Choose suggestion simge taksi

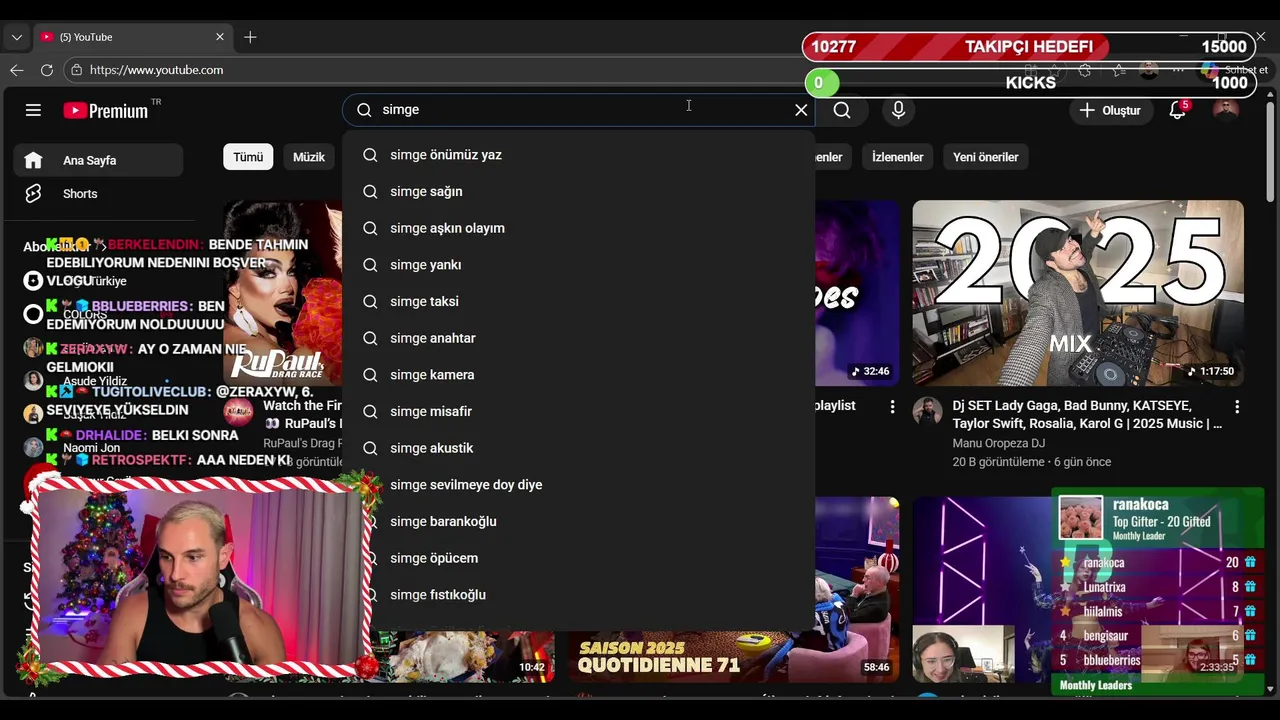[x=578, y=302]
